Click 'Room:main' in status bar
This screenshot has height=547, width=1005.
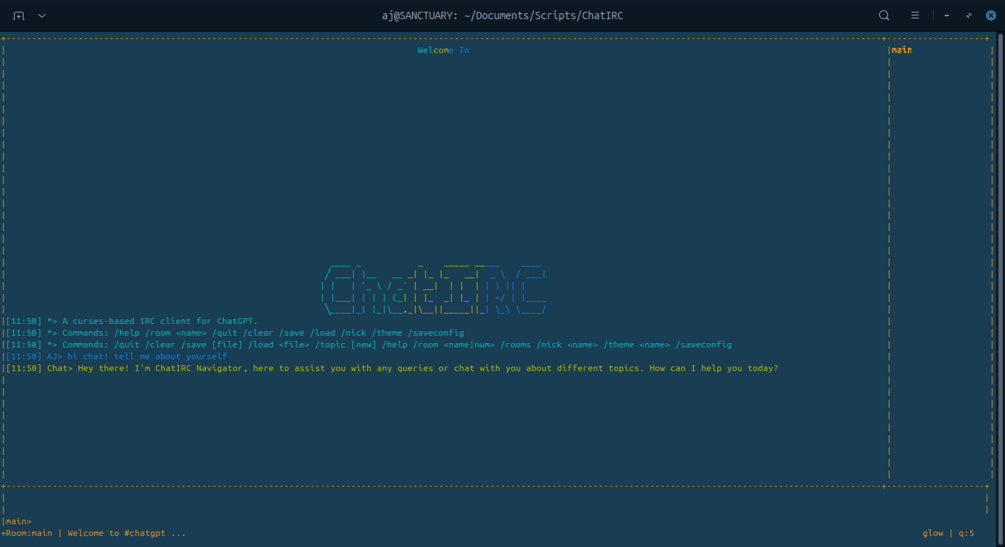[x=29, y=533]
